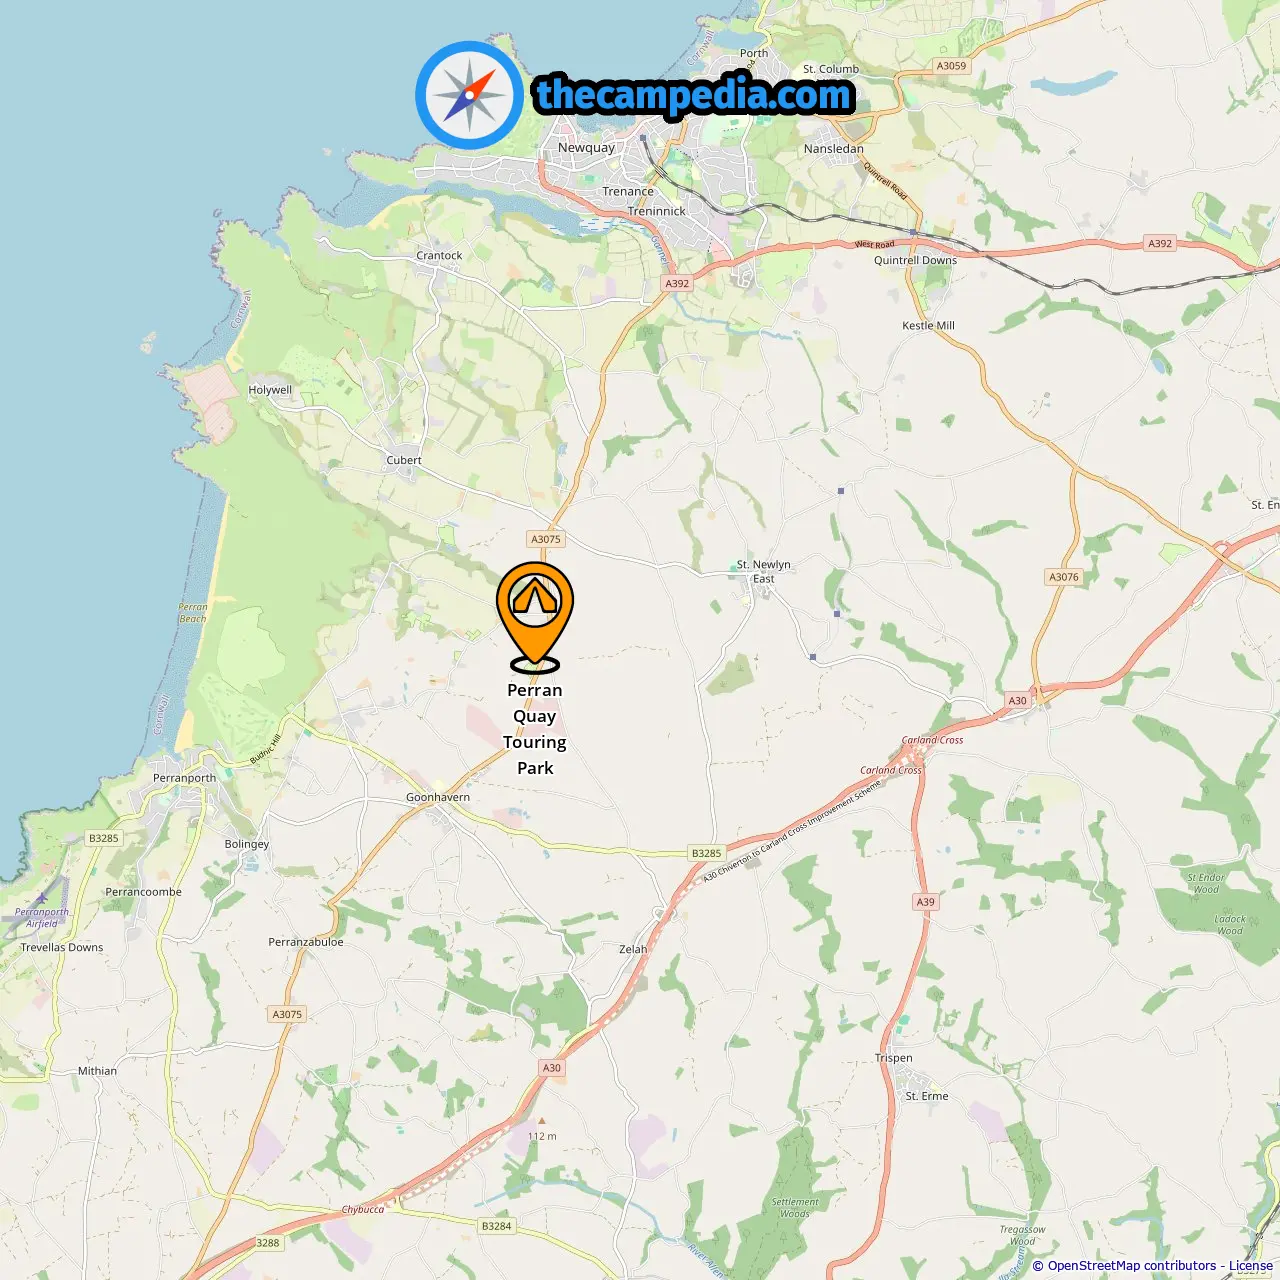Click the compass logo icon
The height and width of the screenshot is (1280, 1280).
(x=469, y=95)
